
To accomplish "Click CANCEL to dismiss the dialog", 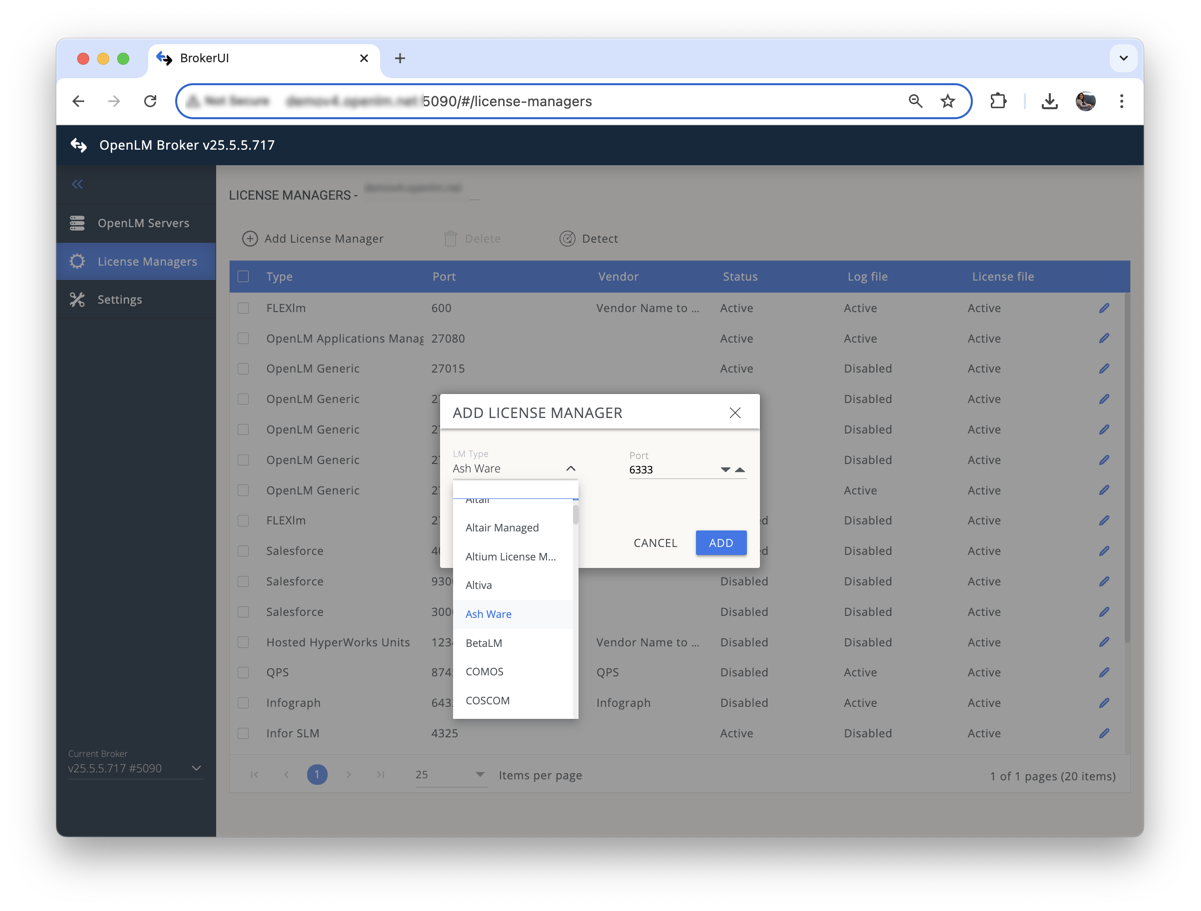I will point(655,543).
